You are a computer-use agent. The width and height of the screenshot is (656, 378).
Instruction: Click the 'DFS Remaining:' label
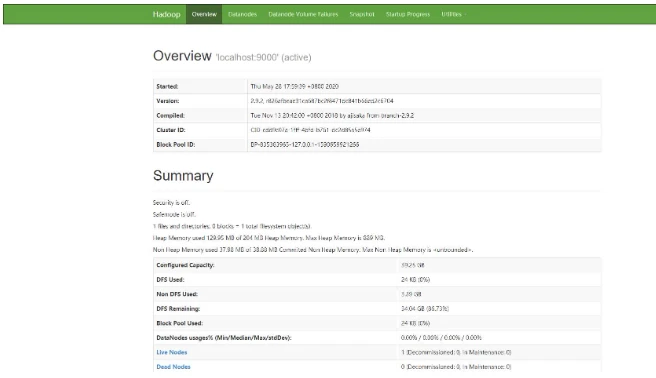[x=178, y=309]
